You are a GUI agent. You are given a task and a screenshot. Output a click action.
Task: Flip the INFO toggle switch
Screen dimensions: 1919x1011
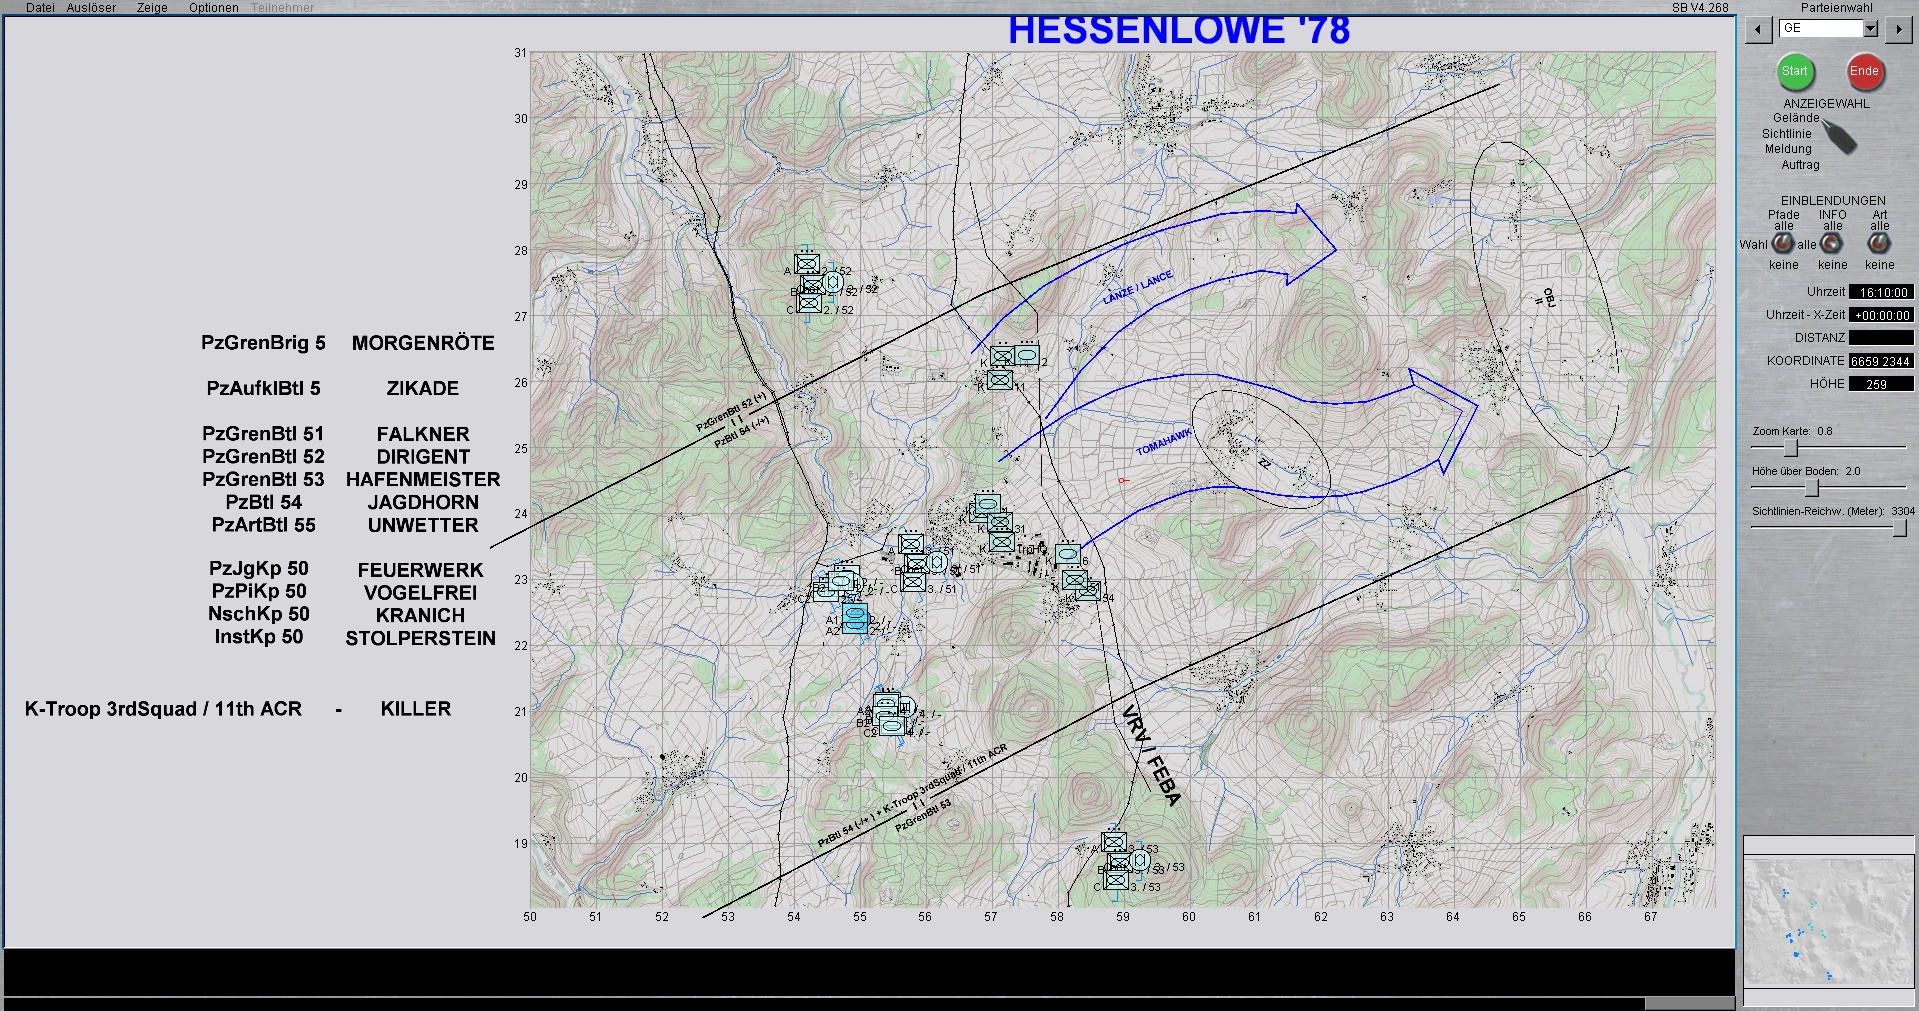(1831, 243)
